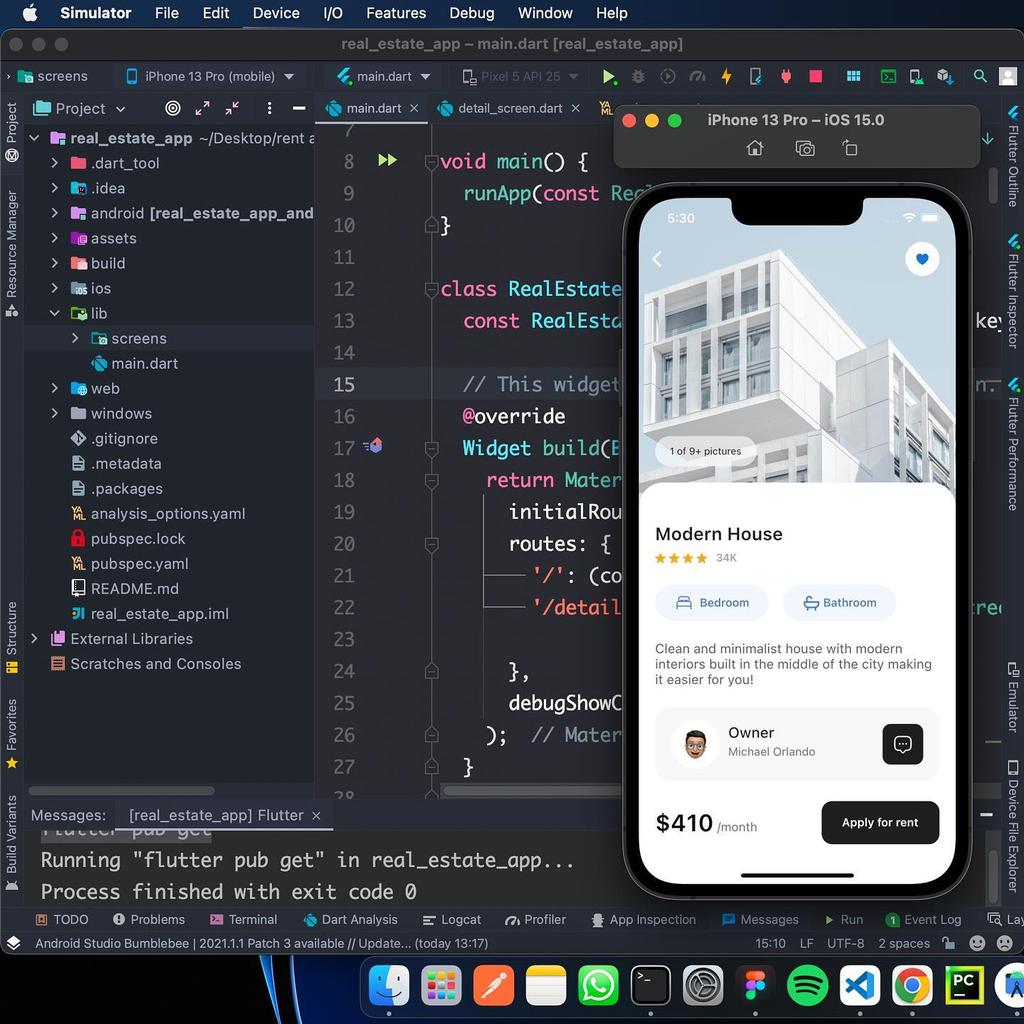This screenshot has width=1024, height=1024.
Task: Open Project panel options three-dot menu
Action: pos(269,108)
